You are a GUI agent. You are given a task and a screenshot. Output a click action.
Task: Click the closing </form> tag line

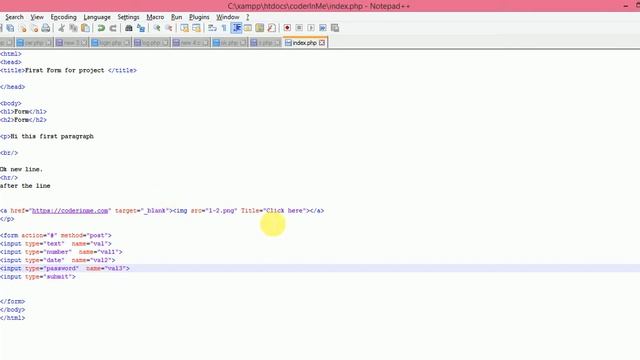click(x=13, y=301)
